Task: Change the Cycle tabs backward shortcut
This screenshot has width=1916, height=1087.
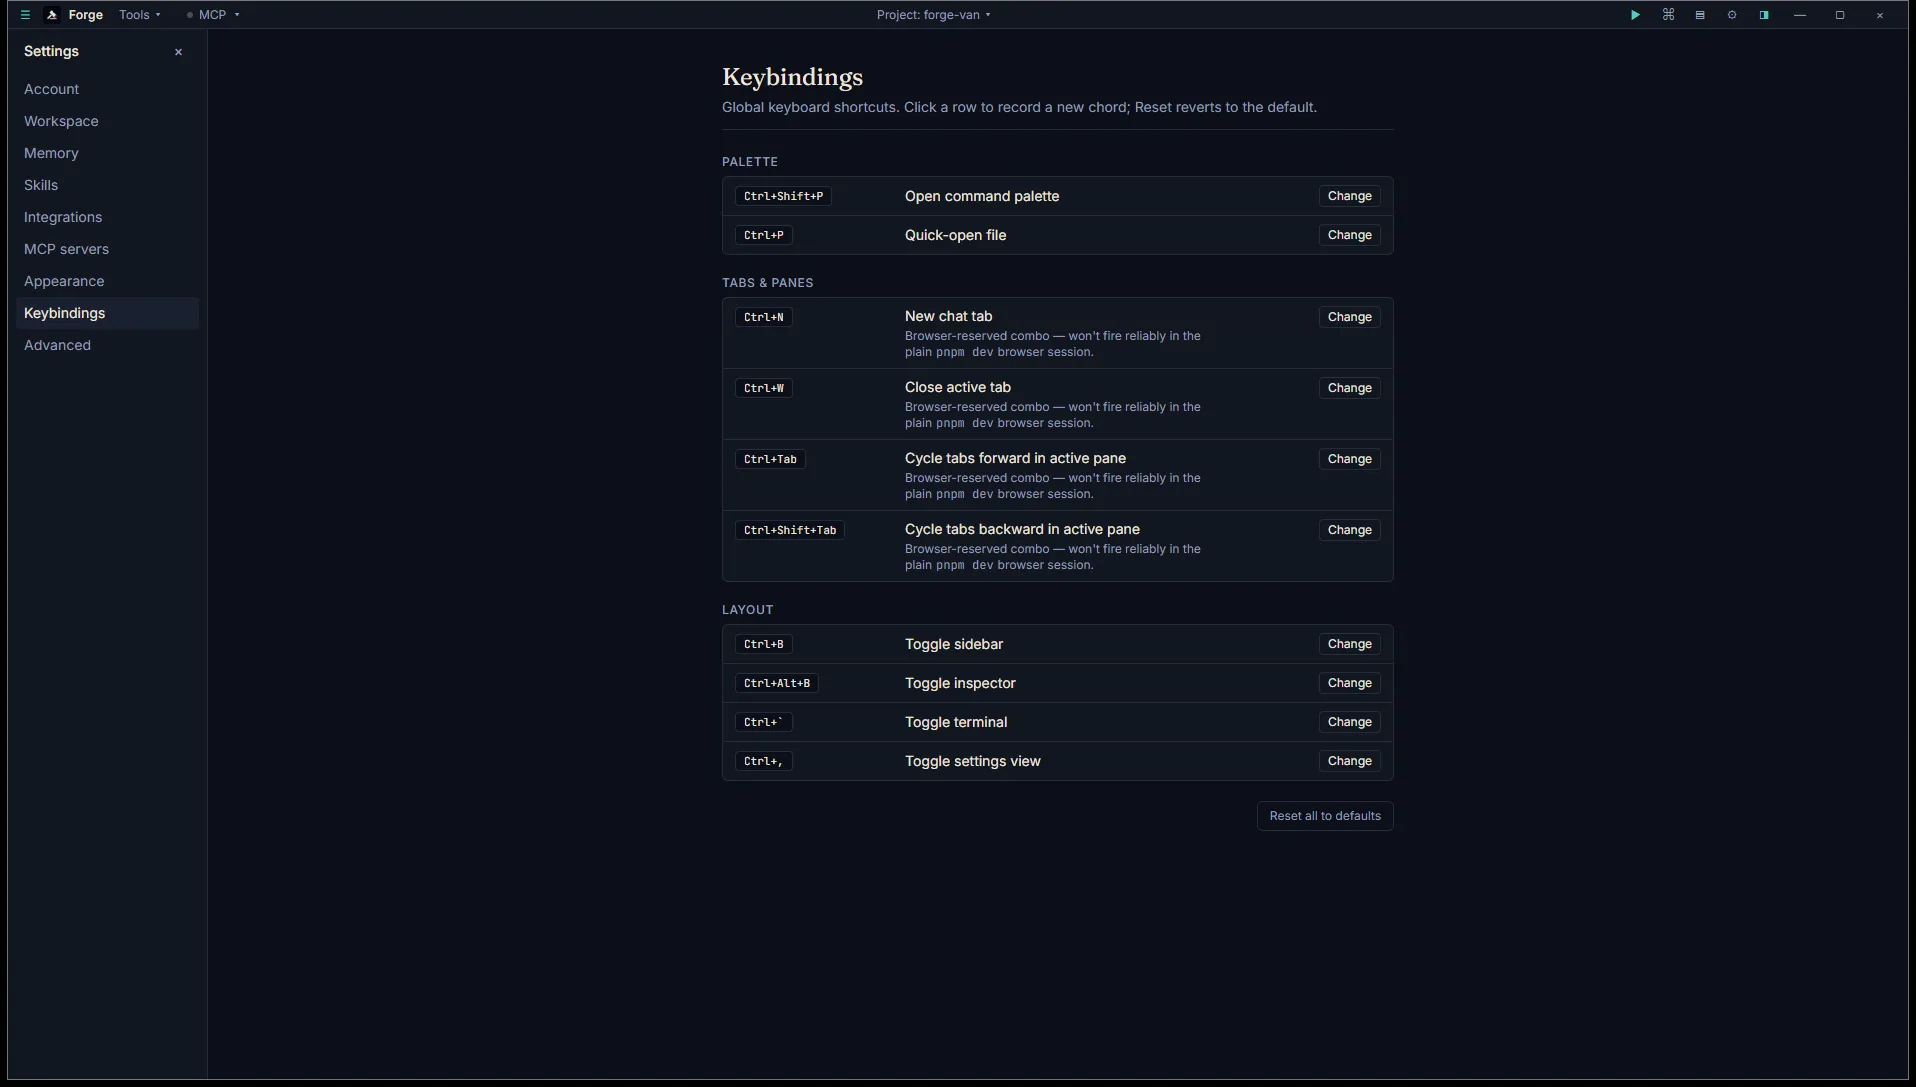Action: pyautogui.click(x=1349, y=530)
